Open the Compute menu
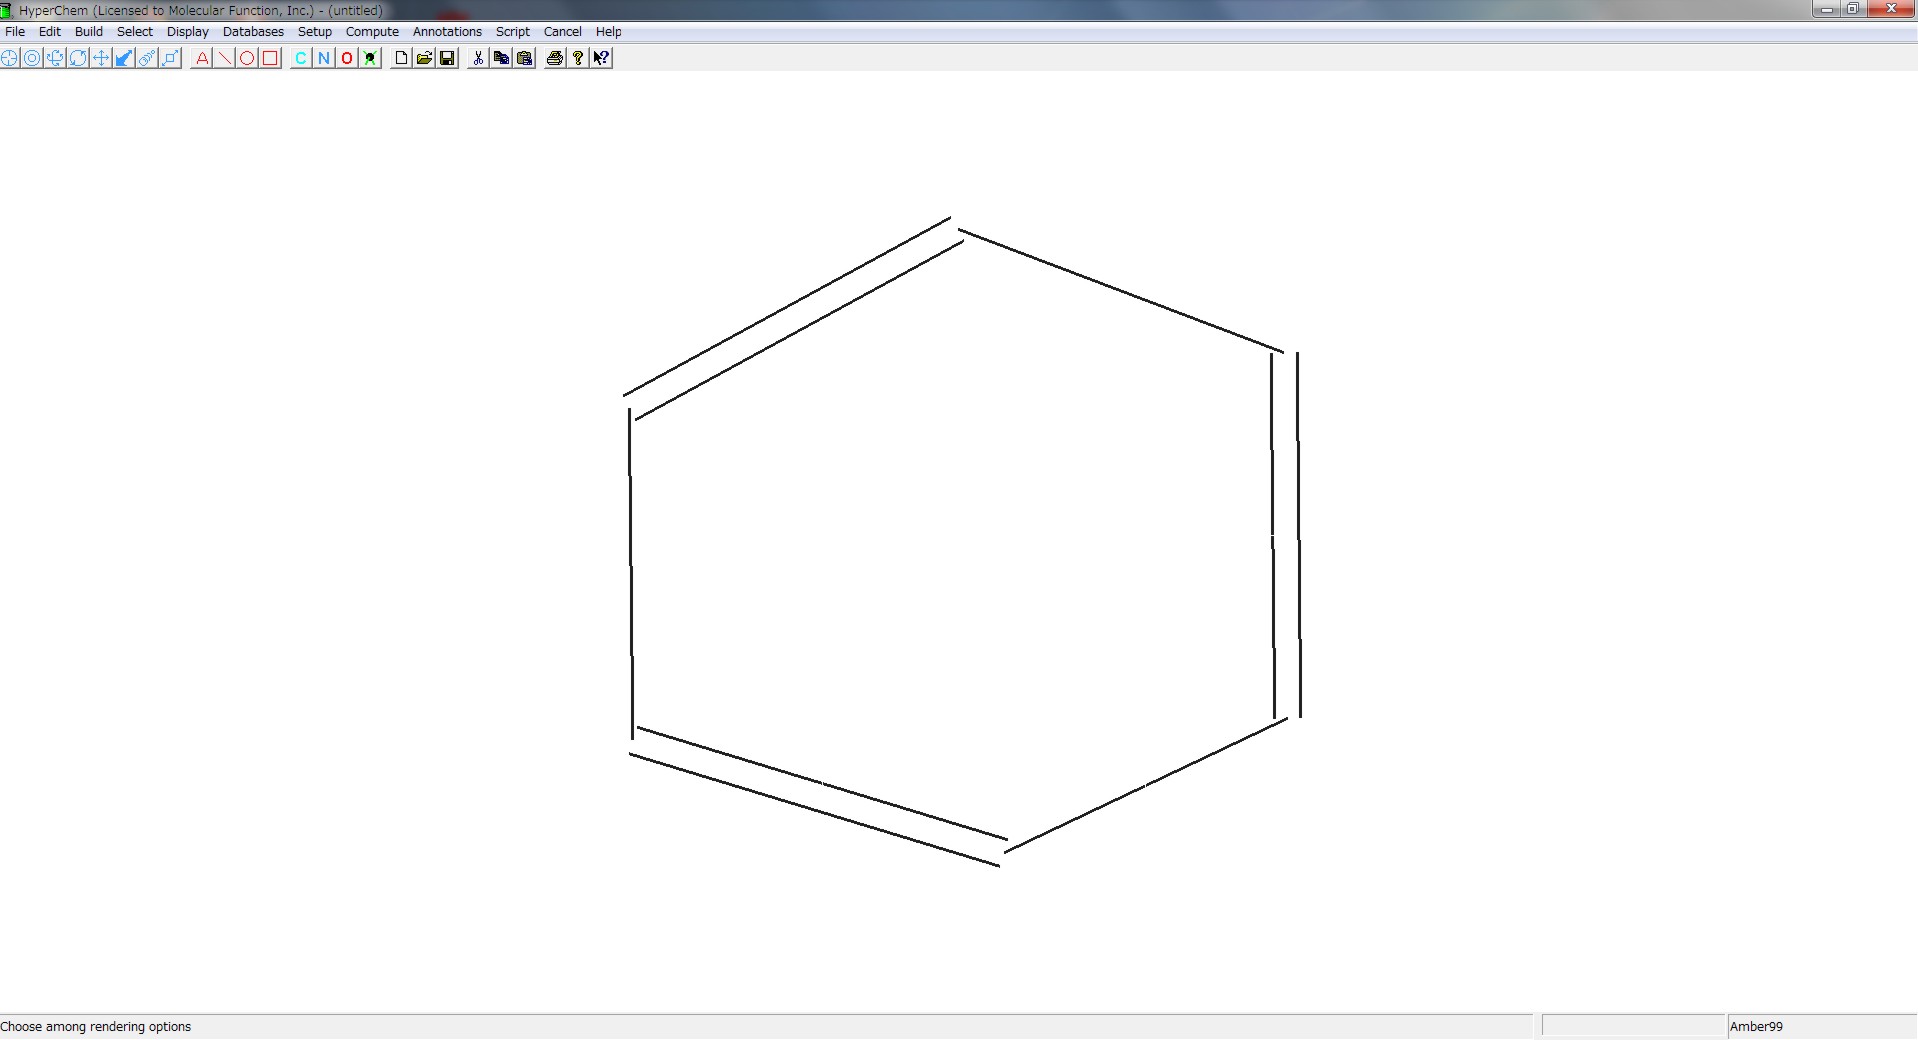This screenshot has height=1040, width=1918. click(372, 32)
